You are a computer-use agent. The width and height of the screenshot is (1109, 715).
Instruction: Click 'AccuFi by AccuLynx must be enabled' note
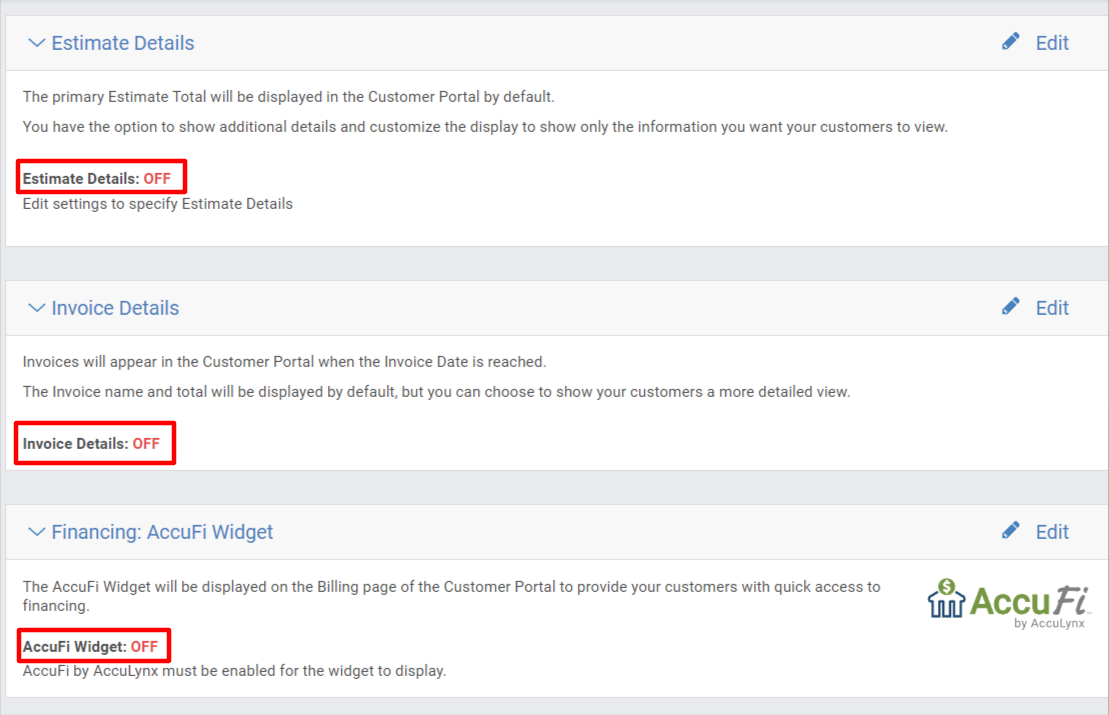[x=234, y=670]
